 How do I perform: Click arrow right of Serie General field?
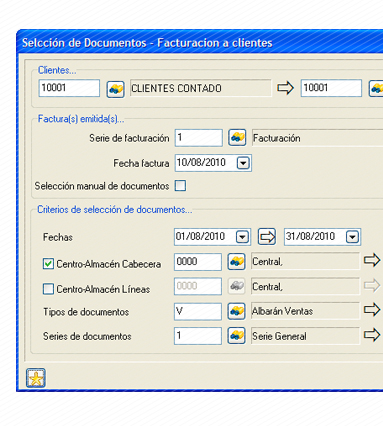point(372,335)
